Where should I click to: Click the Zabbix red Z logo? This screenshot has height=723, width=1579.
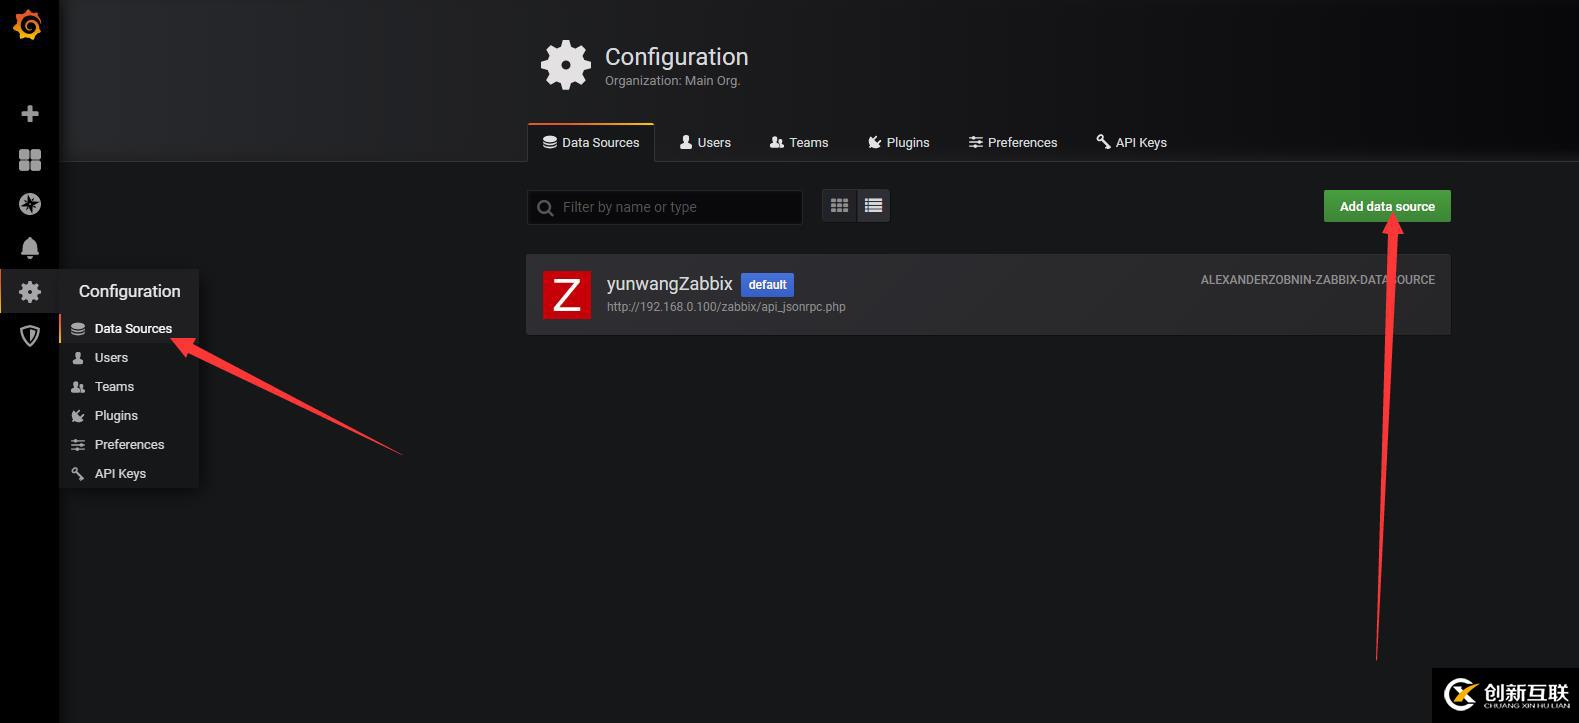click(x=567, y=295)
